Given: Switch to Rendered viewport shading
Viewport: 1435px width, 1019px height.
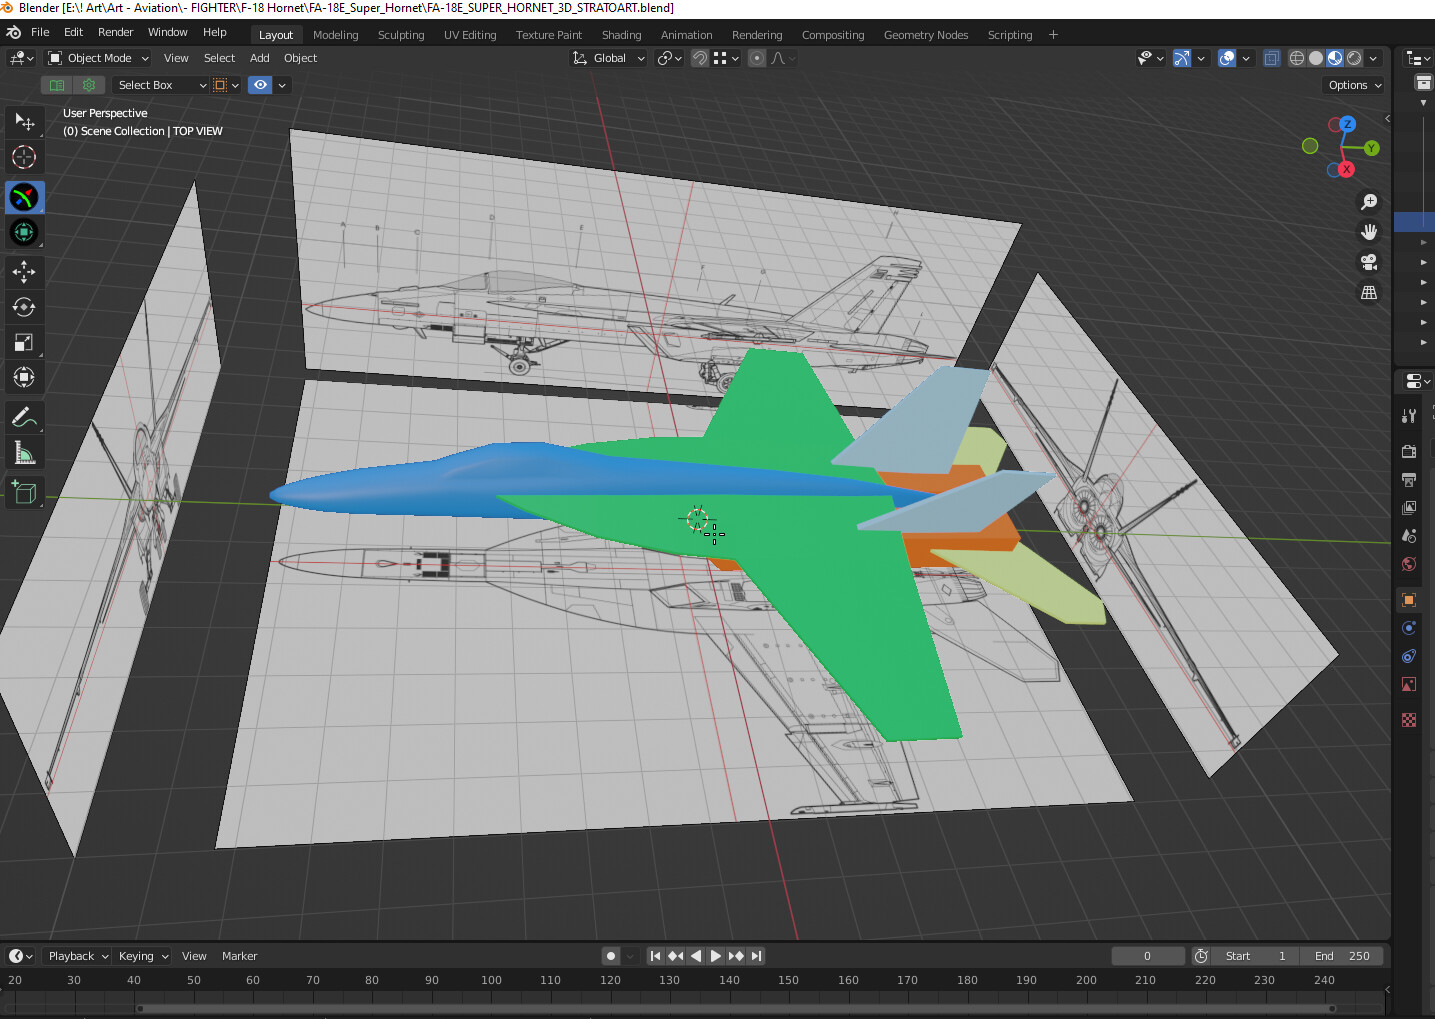Looking at the screenshot, I should tap(1354, 58).
